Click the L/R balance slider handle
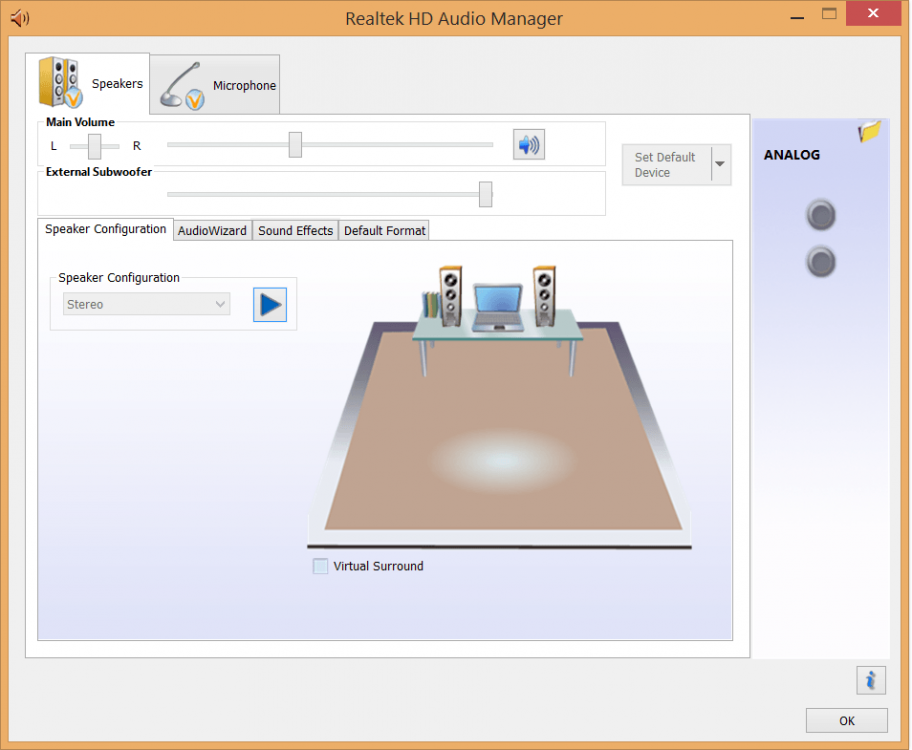 [x=94, y=146]
